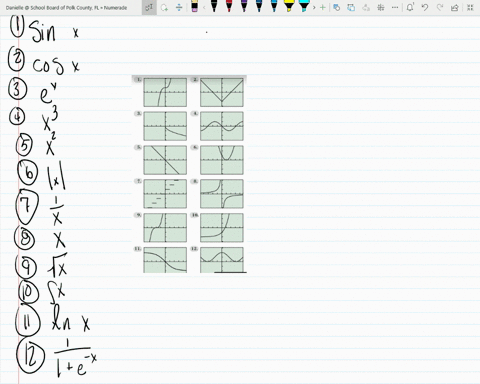Choose the Insert Space tool
Image resolution: width=480 pixels, height=384 pixels.
pyautogui.click(x=179, y=7)
